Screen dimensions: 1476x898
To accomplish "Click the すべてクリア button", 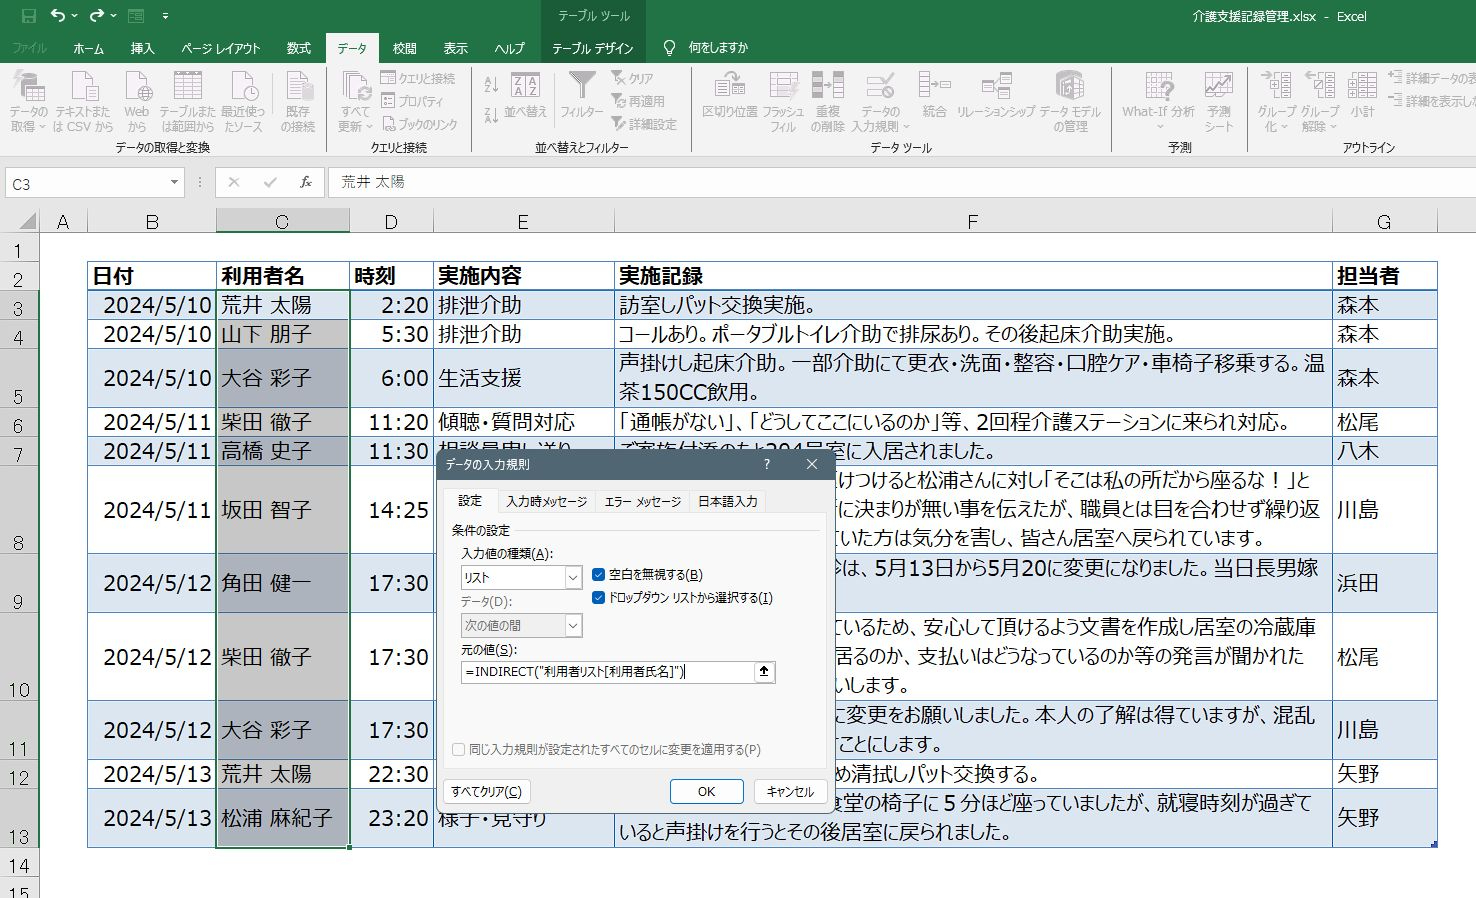I will coord(486,791).
